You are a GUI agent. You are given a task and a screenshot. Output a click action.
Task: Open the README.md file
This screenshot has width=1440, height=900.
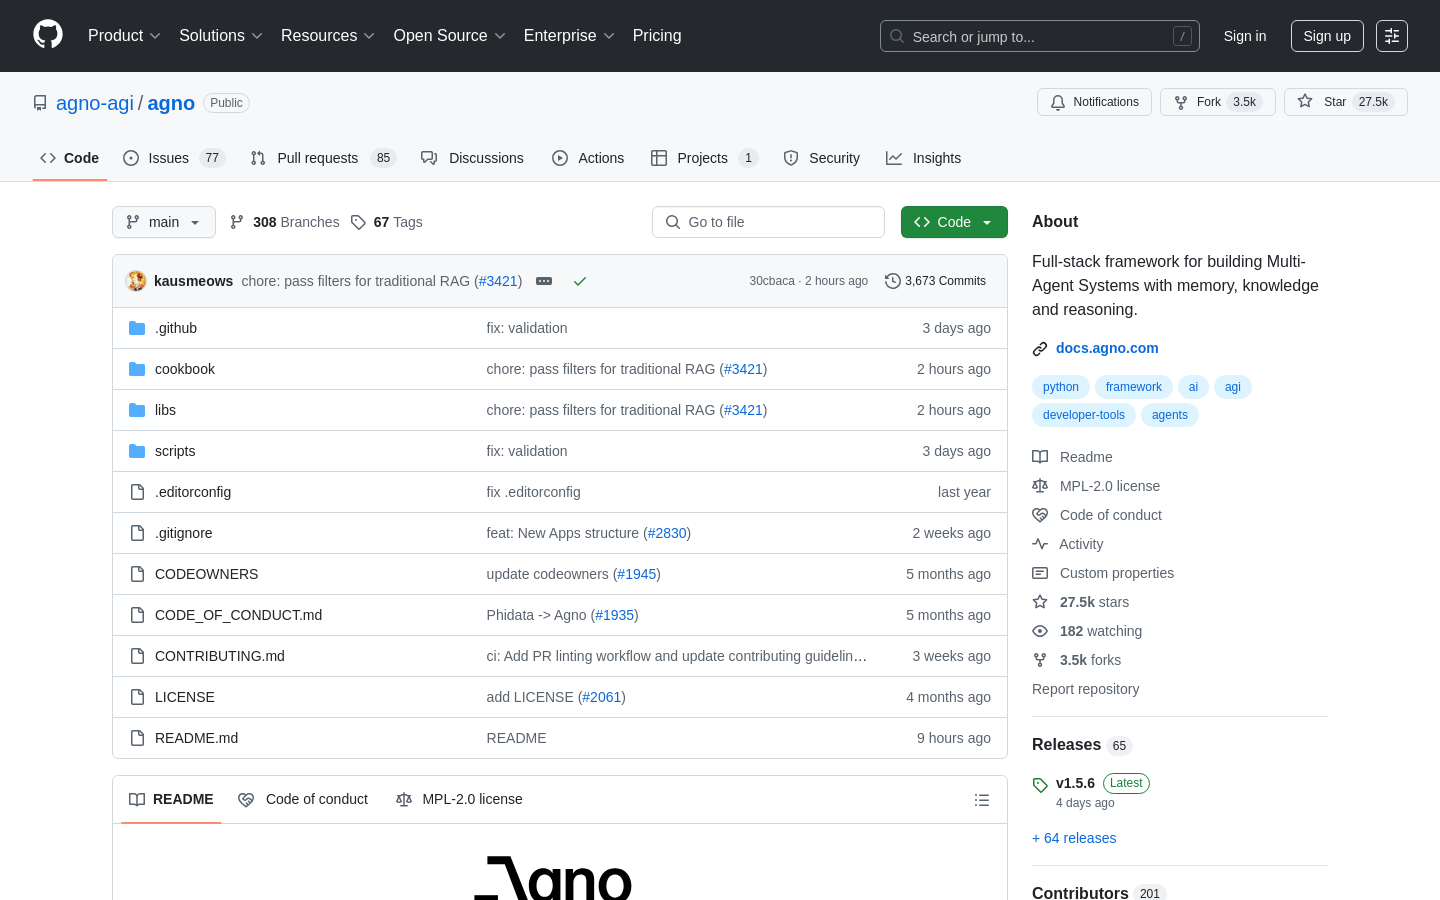196,738
